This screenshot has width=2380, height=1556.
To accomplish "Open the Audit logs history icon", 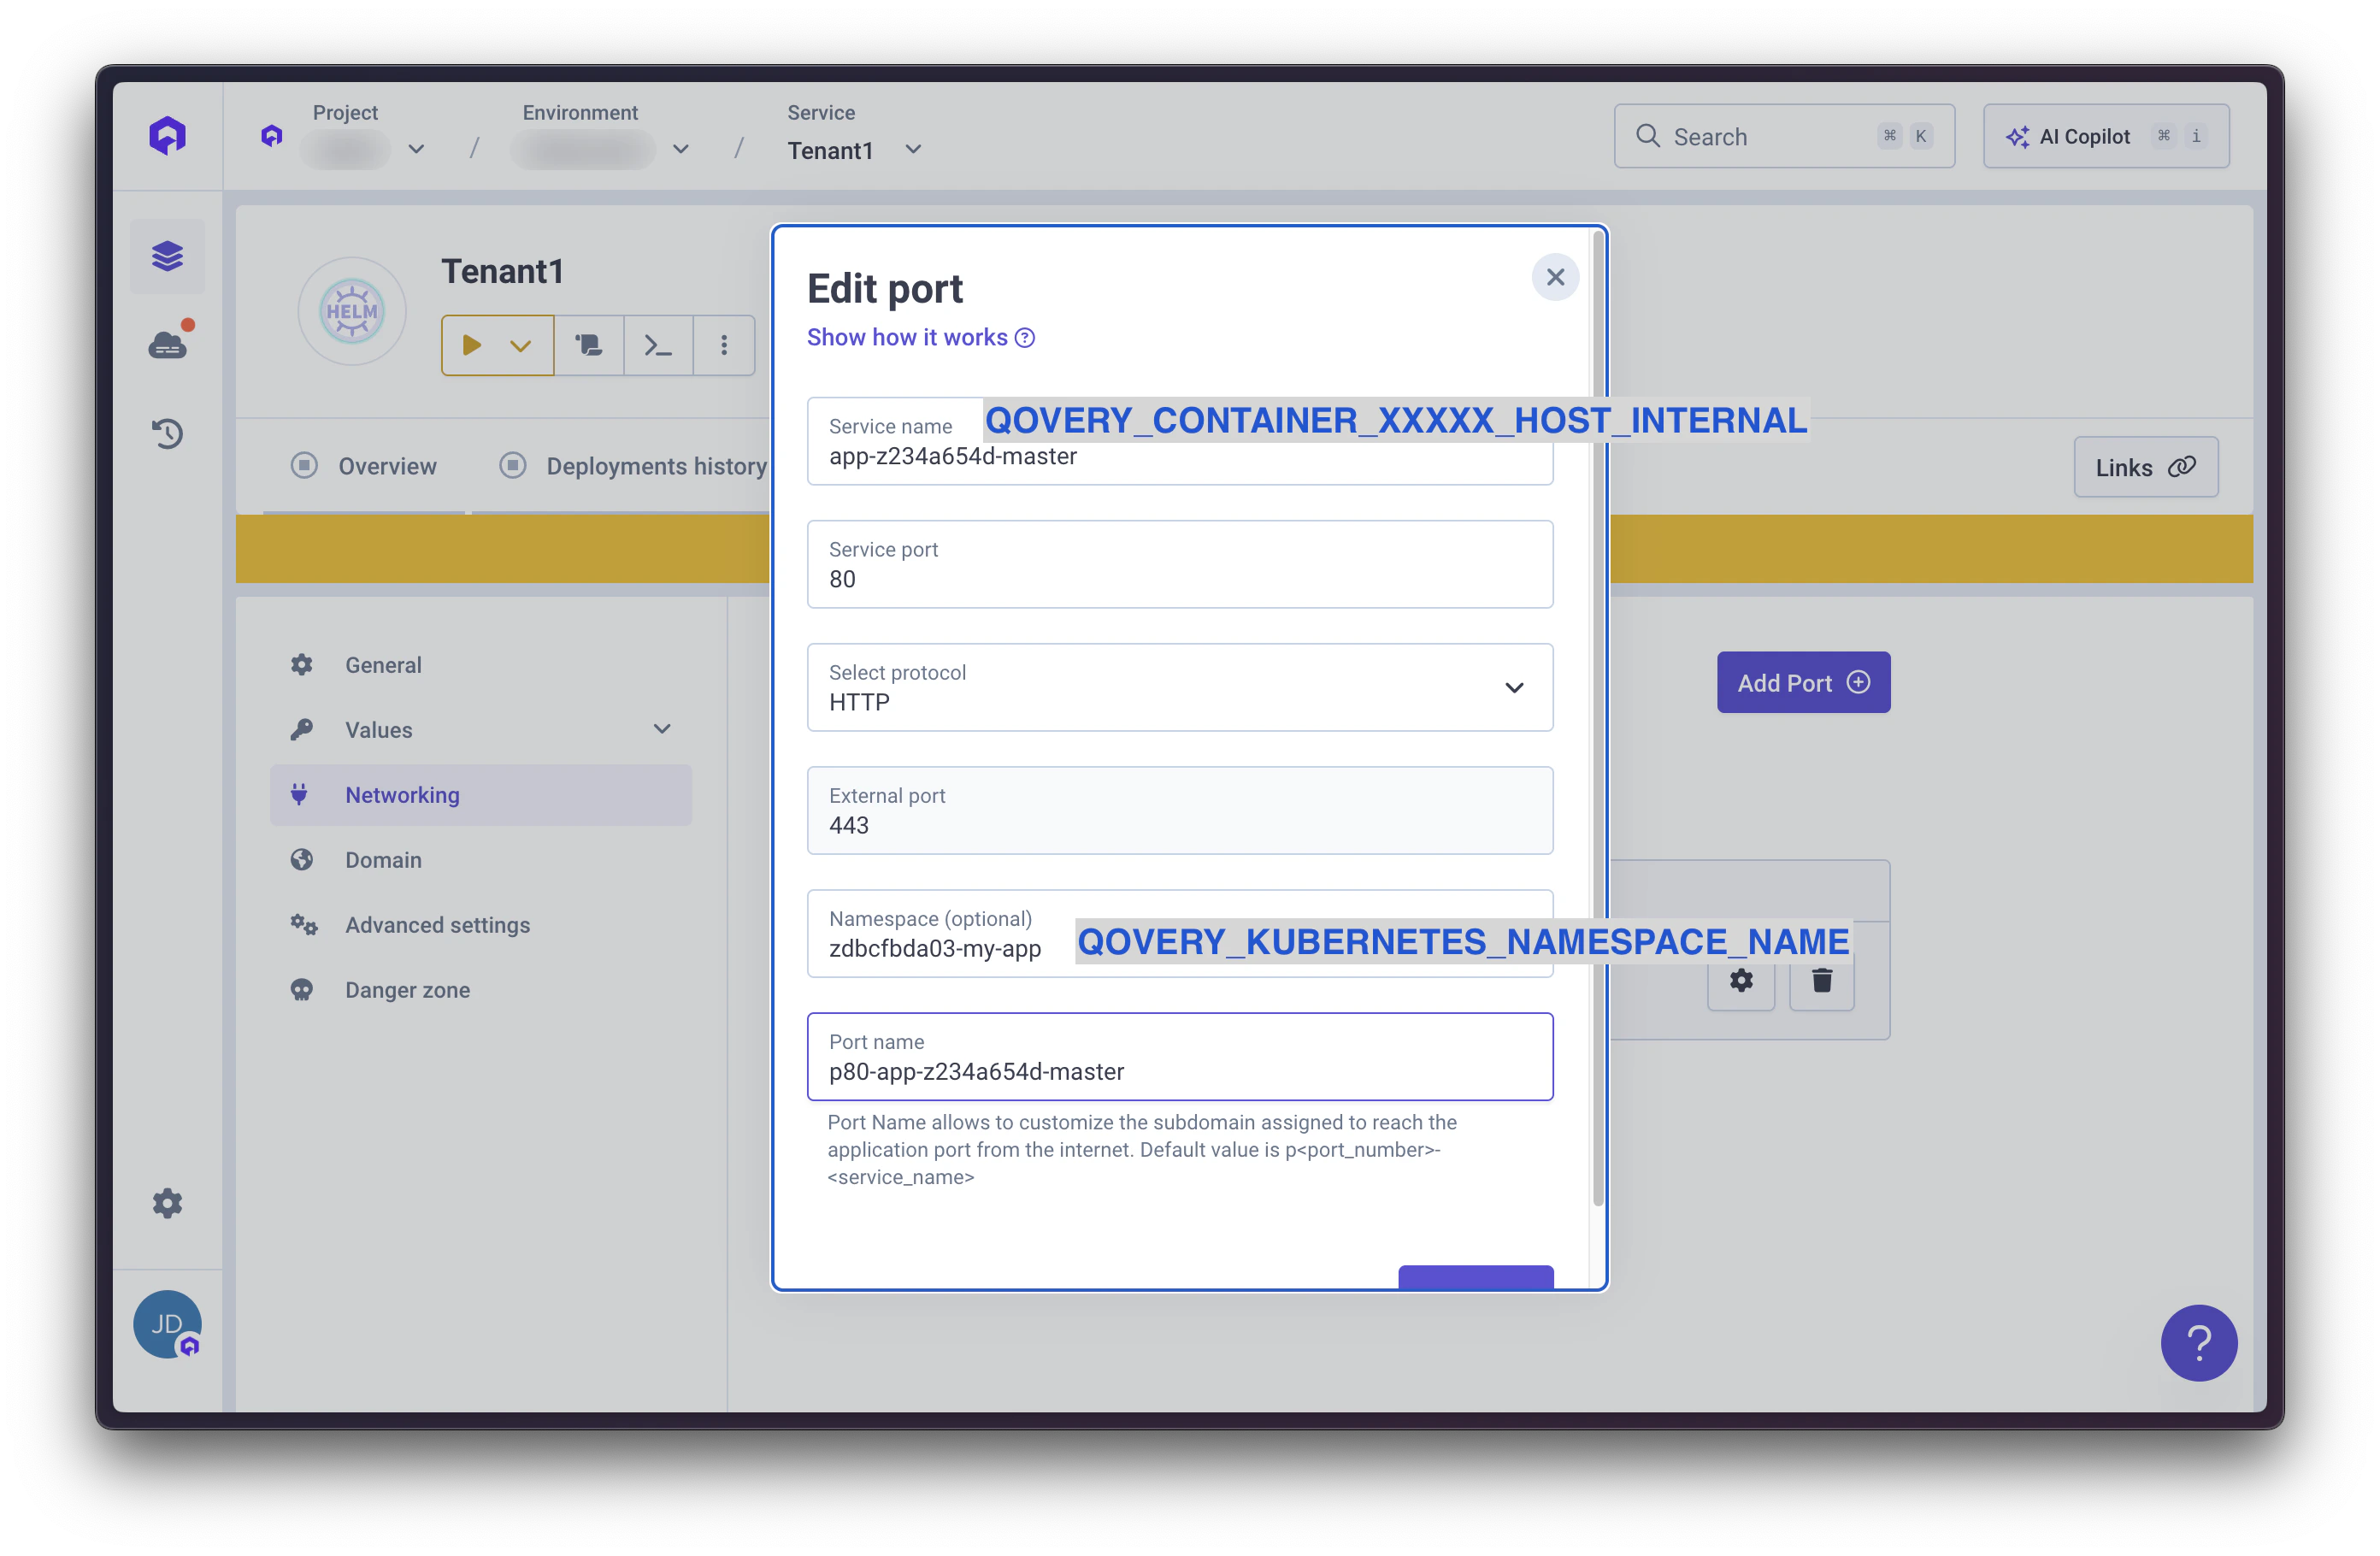I will [x=167, y=434].
